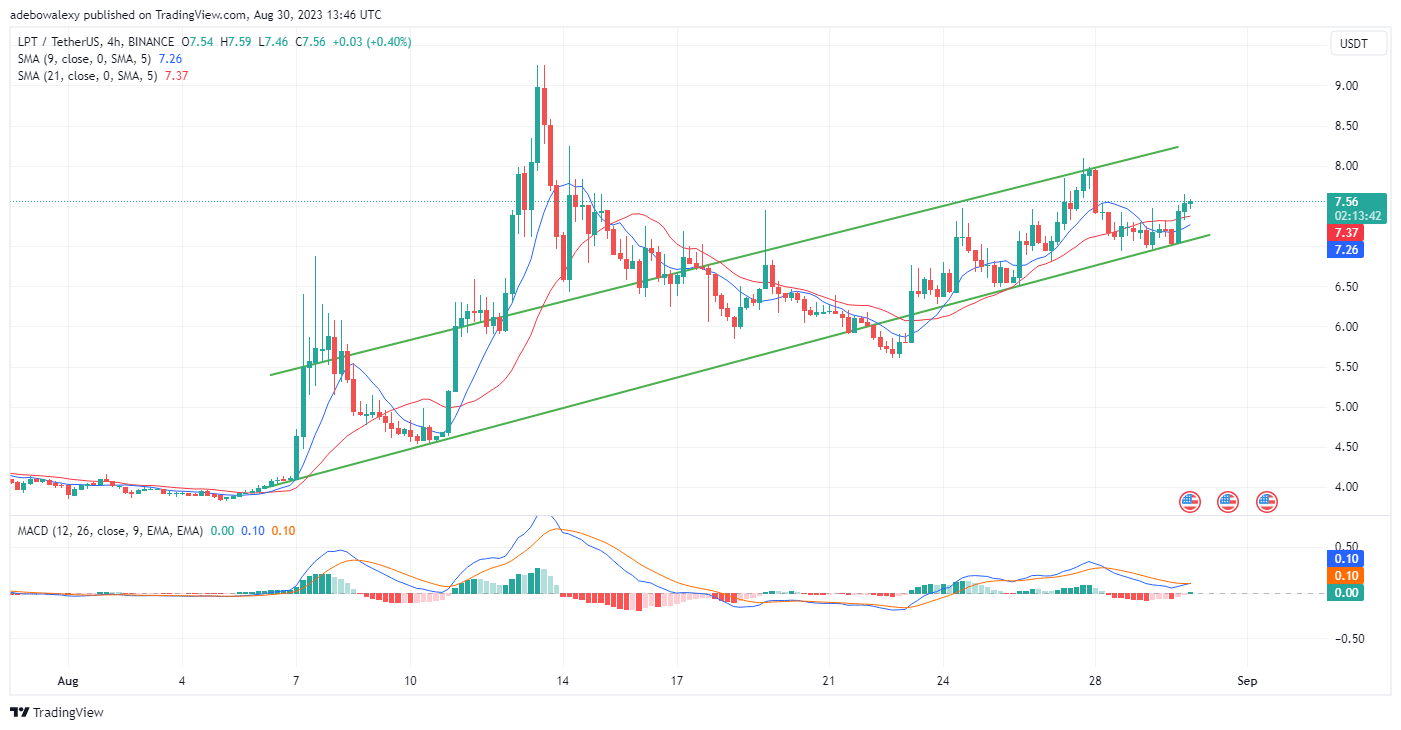Viewport: 1401px width, 730px height.
Task: Click the Sep date label on time axis
Action: 1247,680
